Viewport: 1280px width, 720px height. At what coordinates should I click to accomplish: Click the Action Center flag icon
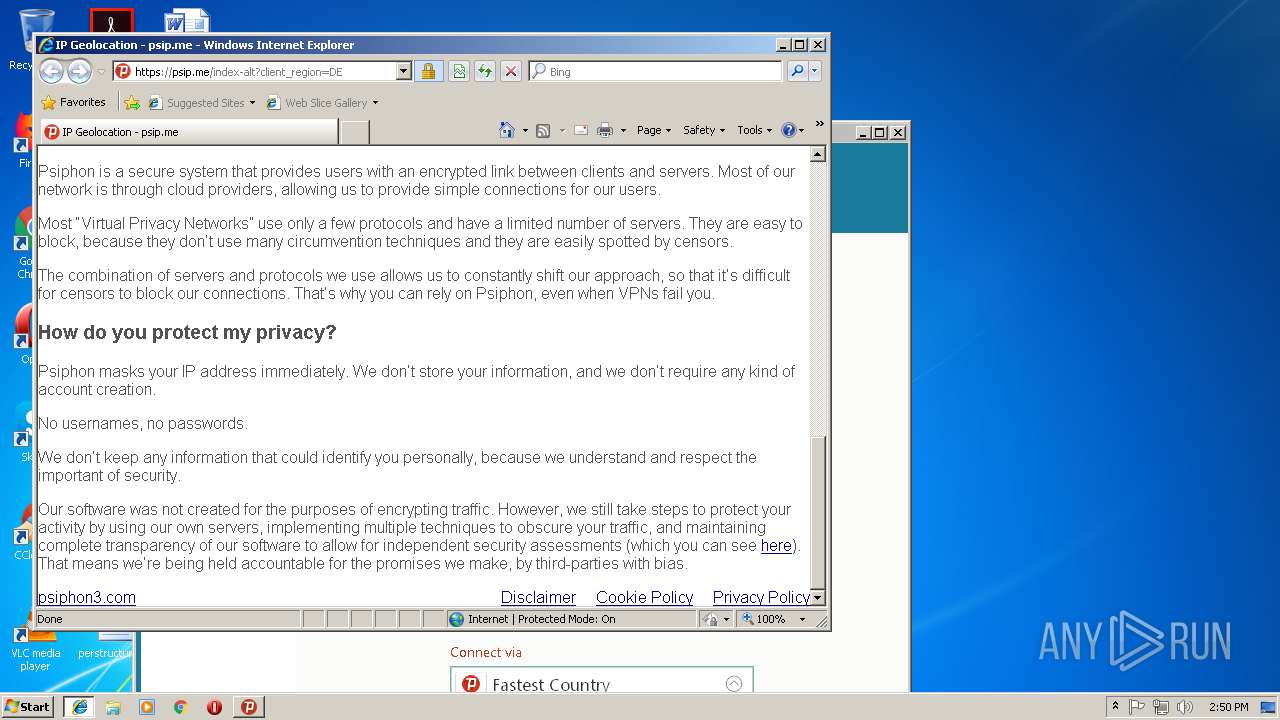pos(1137,707)
